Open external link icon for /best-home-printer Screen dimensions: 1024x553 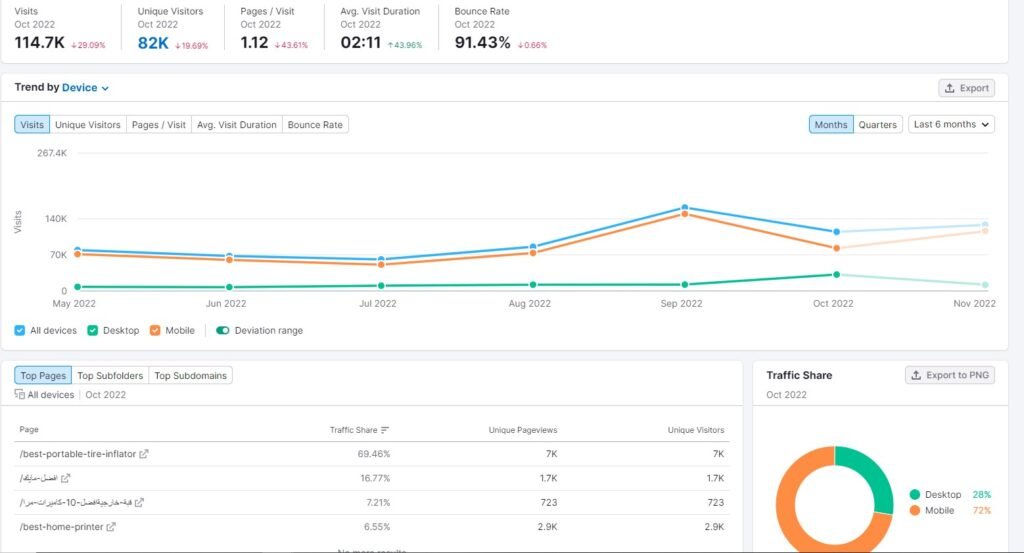[x=111, y=527]
